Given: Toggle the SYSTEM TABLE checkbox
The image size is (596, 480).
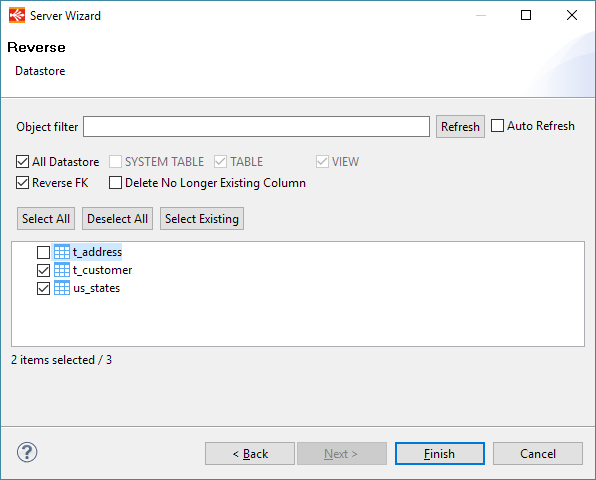Looking at the screenshot, I should click(116, 162).
